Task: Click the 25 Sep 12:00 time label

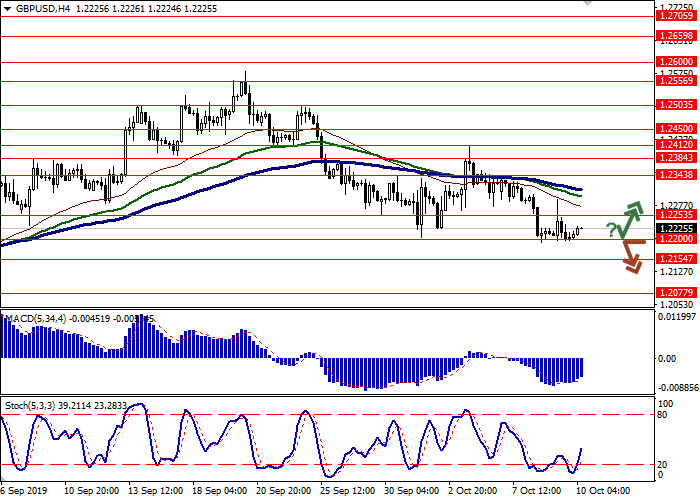Action: [348, 491]
